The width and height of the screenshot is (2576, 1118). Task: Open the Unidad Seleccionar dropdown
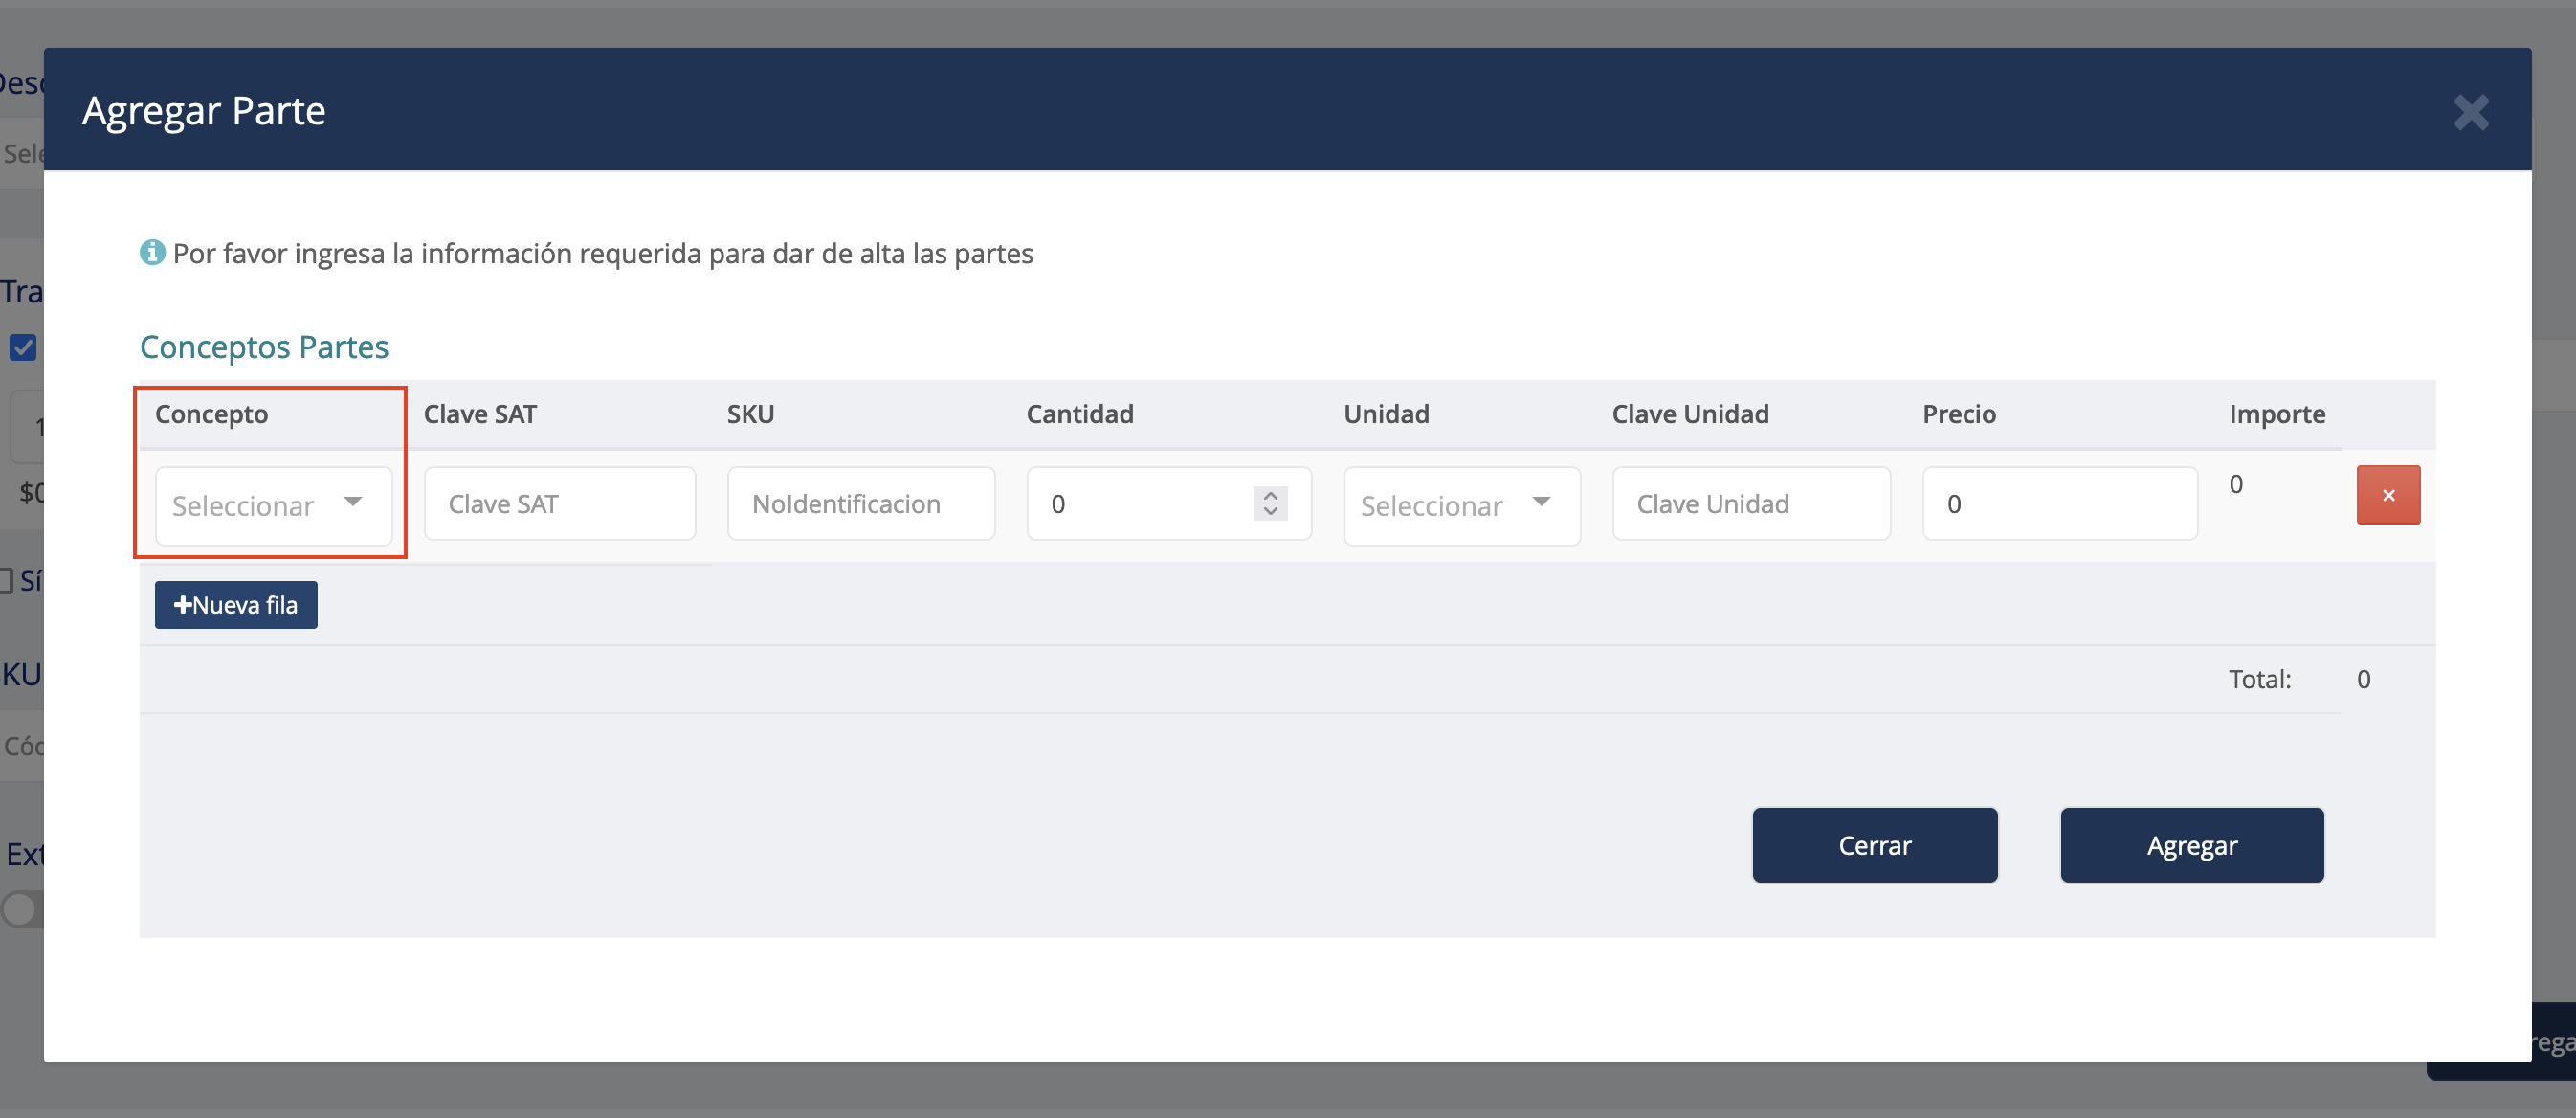click(x=1461, y=505)
